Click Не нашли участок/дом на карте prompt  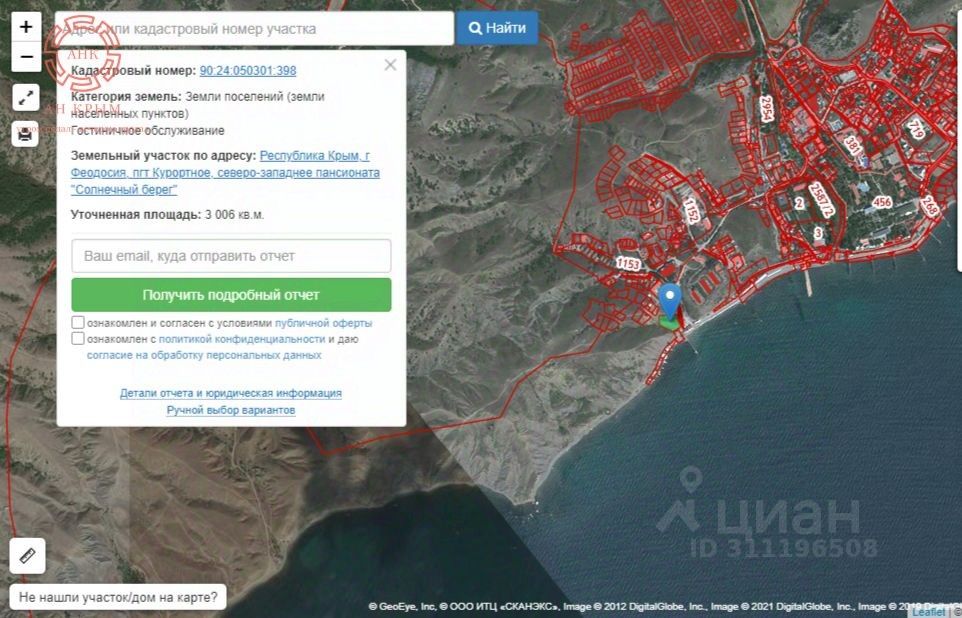pyautogui.click(x=118, y=597)
